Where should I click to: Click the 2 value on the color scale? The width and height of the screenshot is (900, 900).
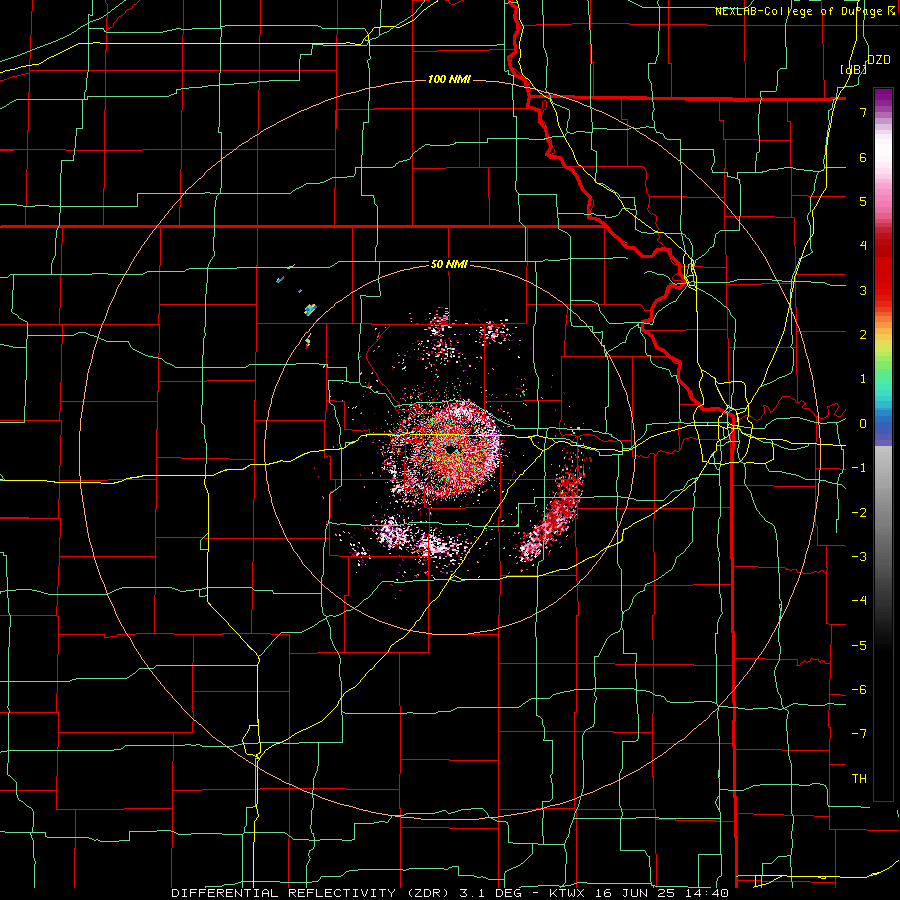(x=863, y=335)
